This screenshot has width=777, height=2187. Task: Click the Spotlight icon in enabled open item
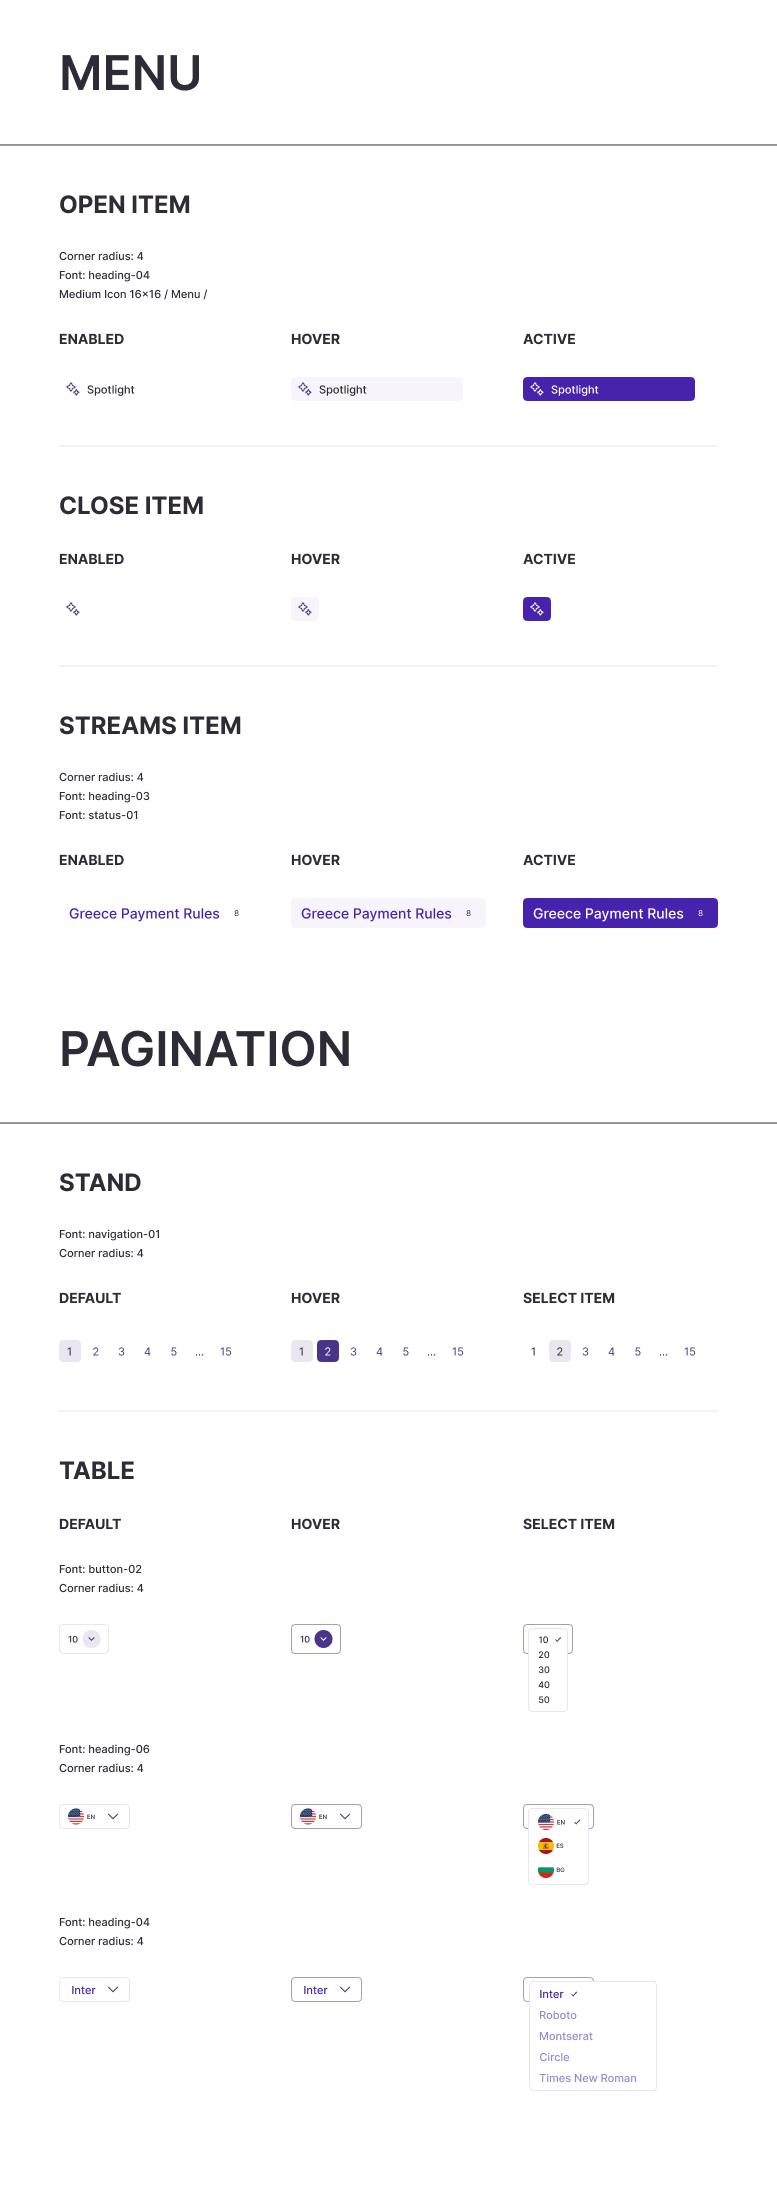coord(73,389)
